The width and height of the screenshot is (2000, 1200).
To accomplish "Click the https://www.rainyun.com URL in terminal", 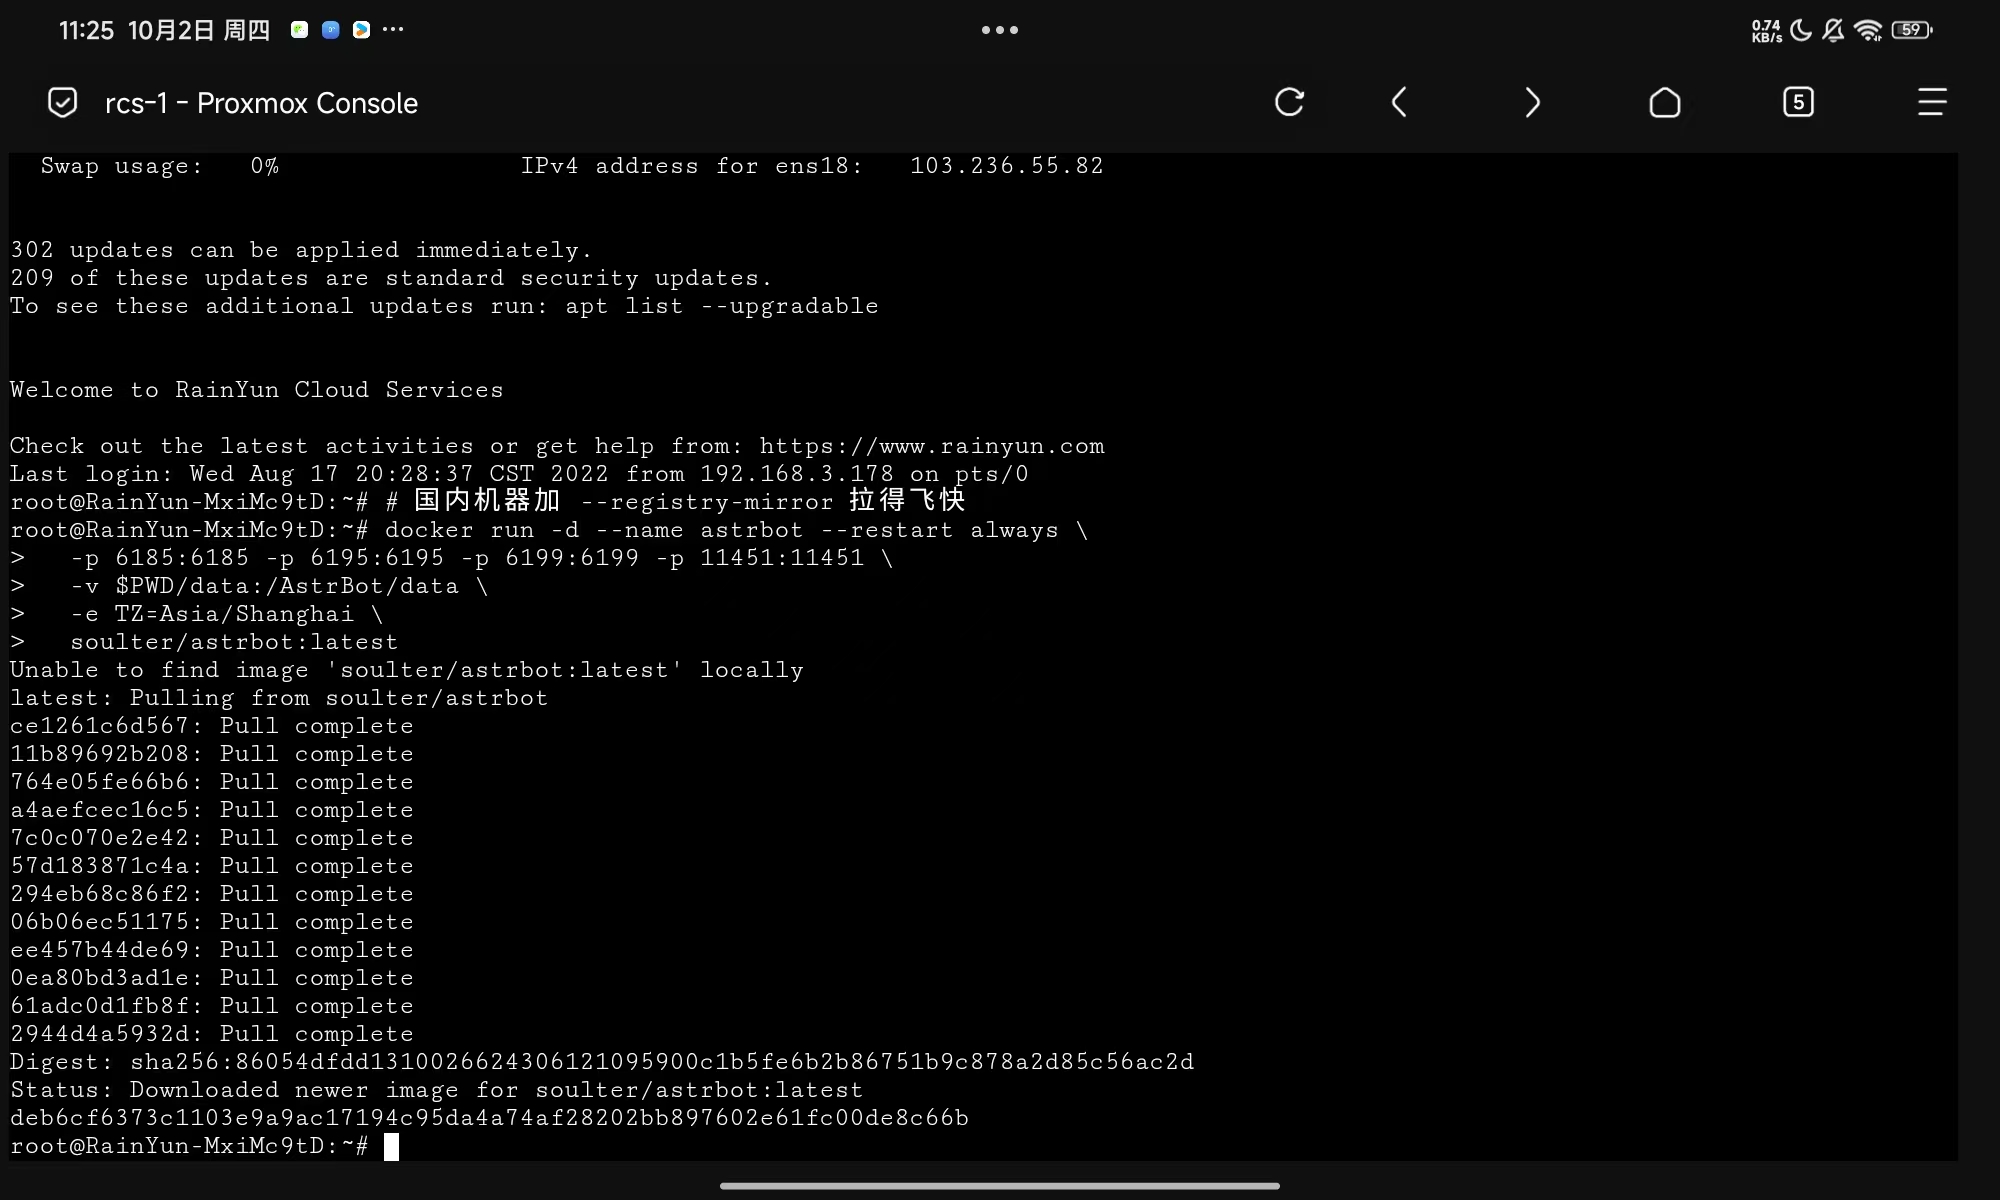I will coord(931,446).
